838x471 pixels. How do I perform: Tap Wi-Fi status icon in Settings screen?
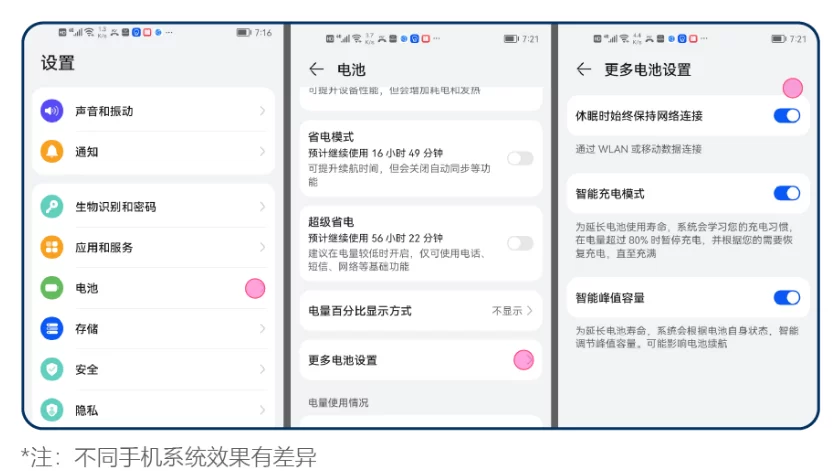click(89, 33)
